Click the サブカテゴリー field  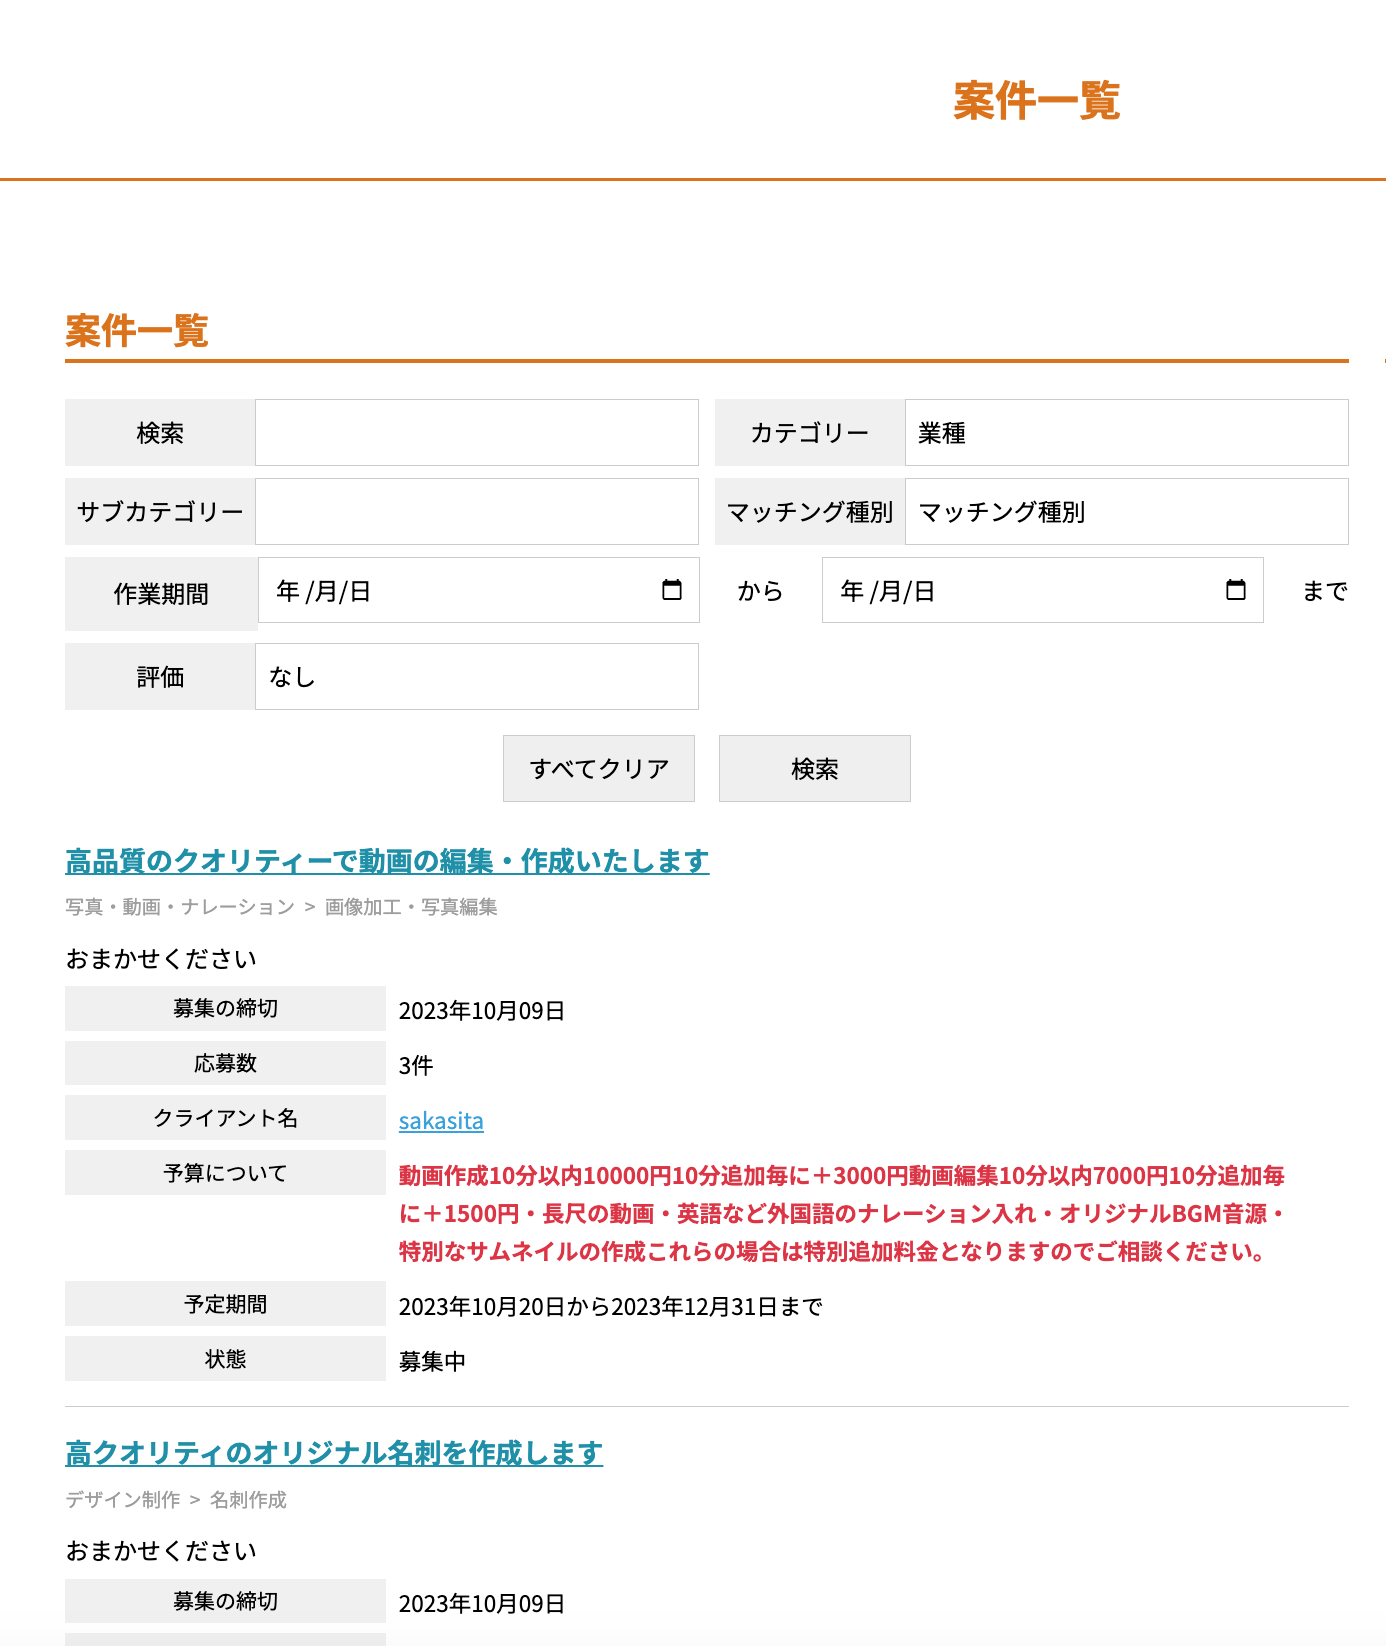[x=476, y=512]
